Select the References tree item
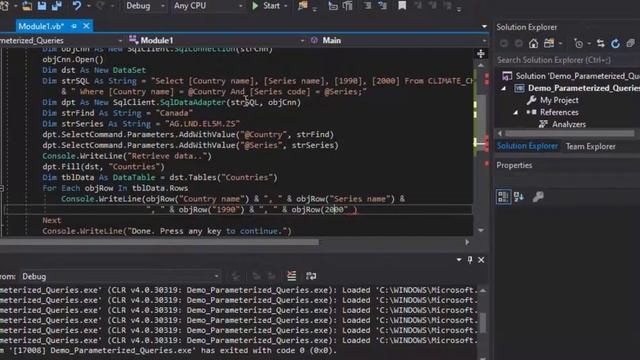640x360 pixels. click(x=552, y=112)
